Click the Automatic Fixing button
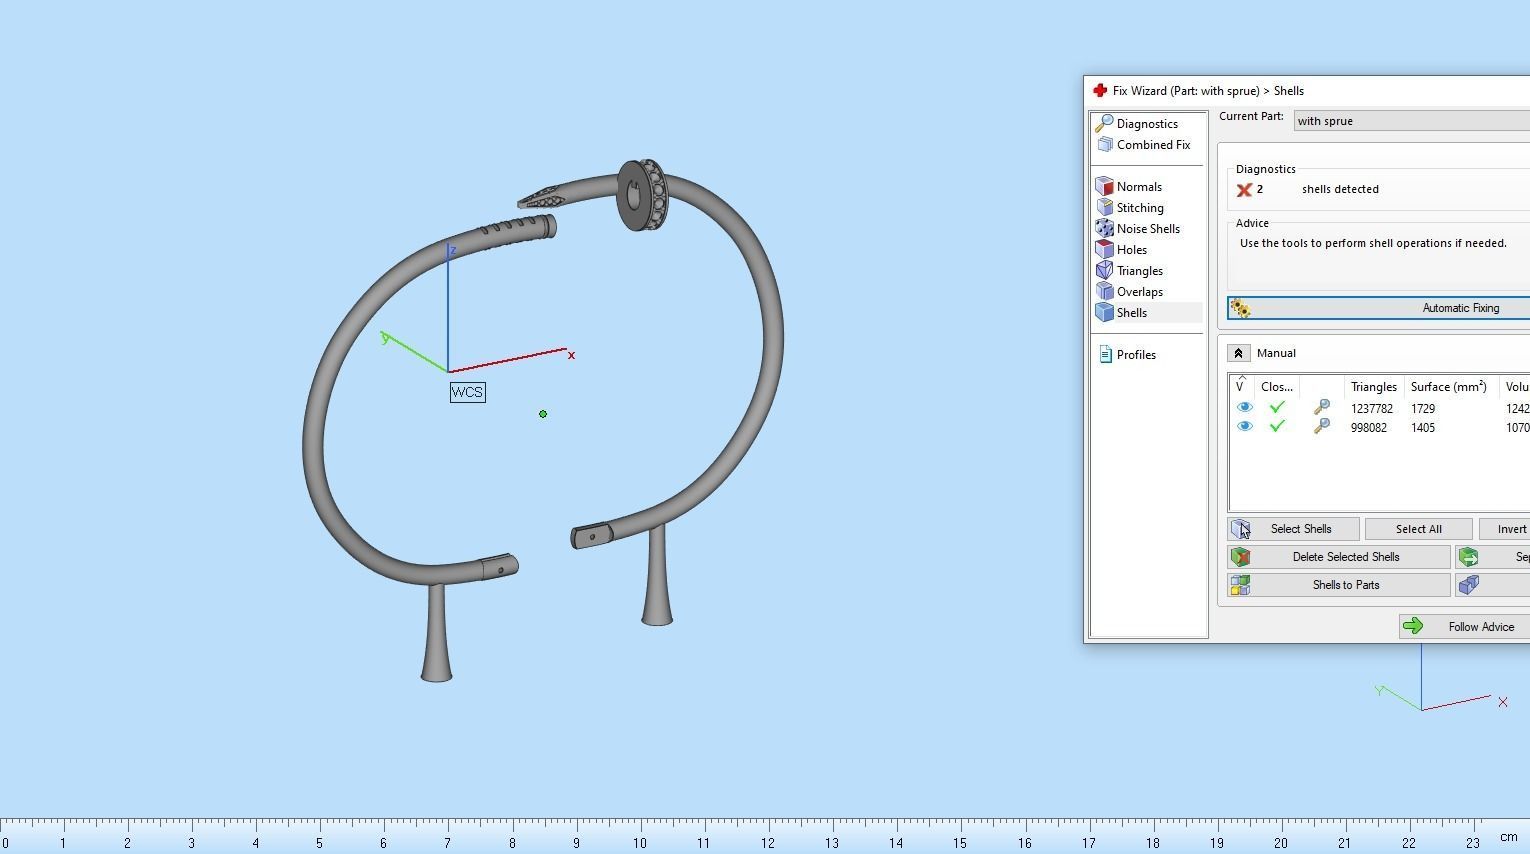 [x=1379, y=308]
